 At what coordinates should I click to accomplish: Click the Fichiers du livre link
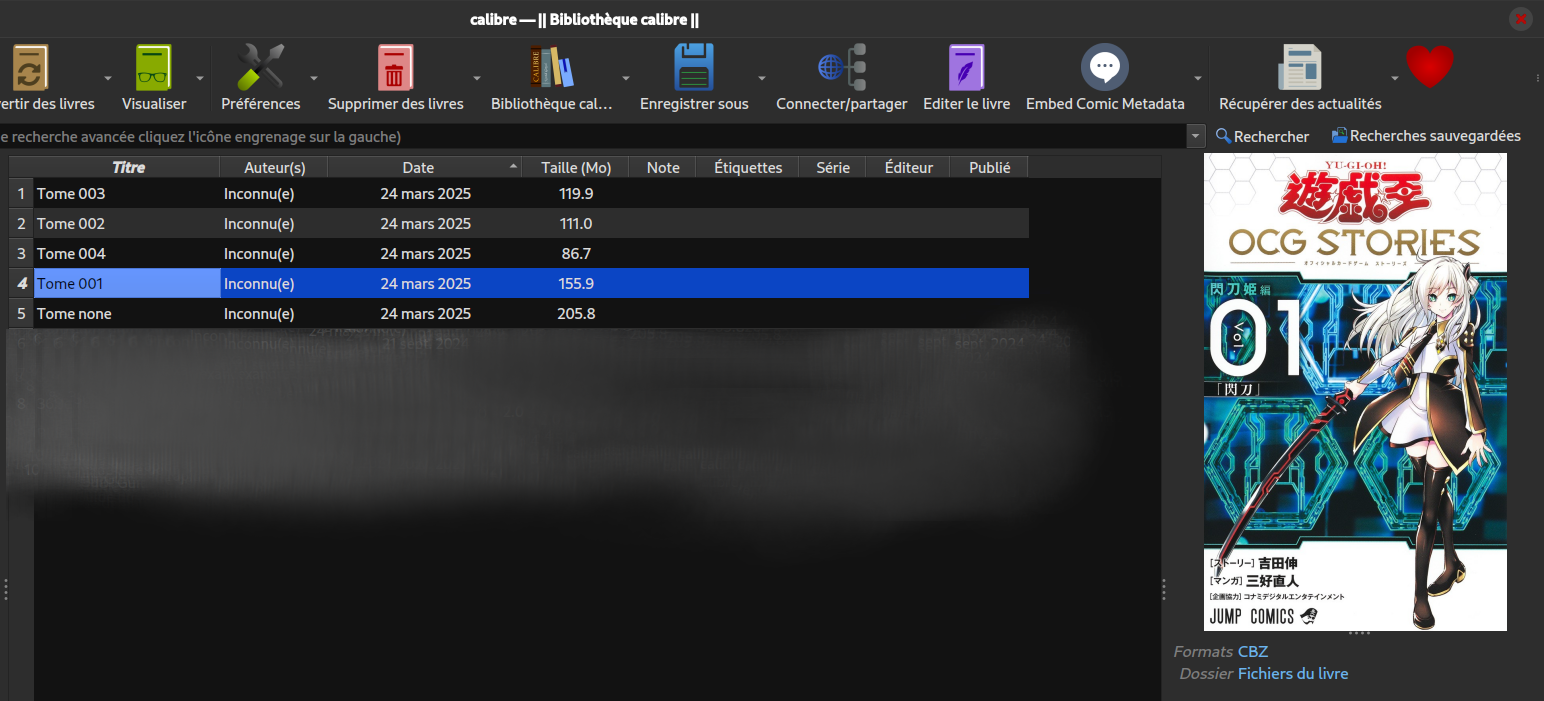tap(1292, 674)
